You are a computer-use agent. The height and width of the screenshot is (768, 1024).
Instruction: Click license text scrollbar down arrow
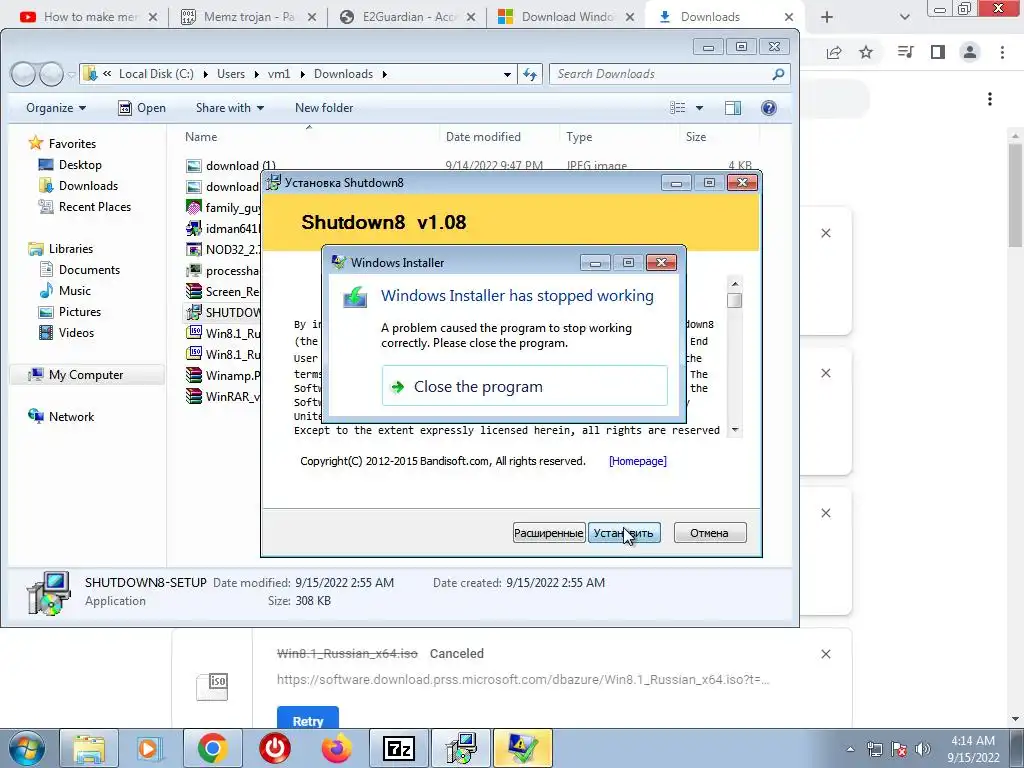coord(735,430)
